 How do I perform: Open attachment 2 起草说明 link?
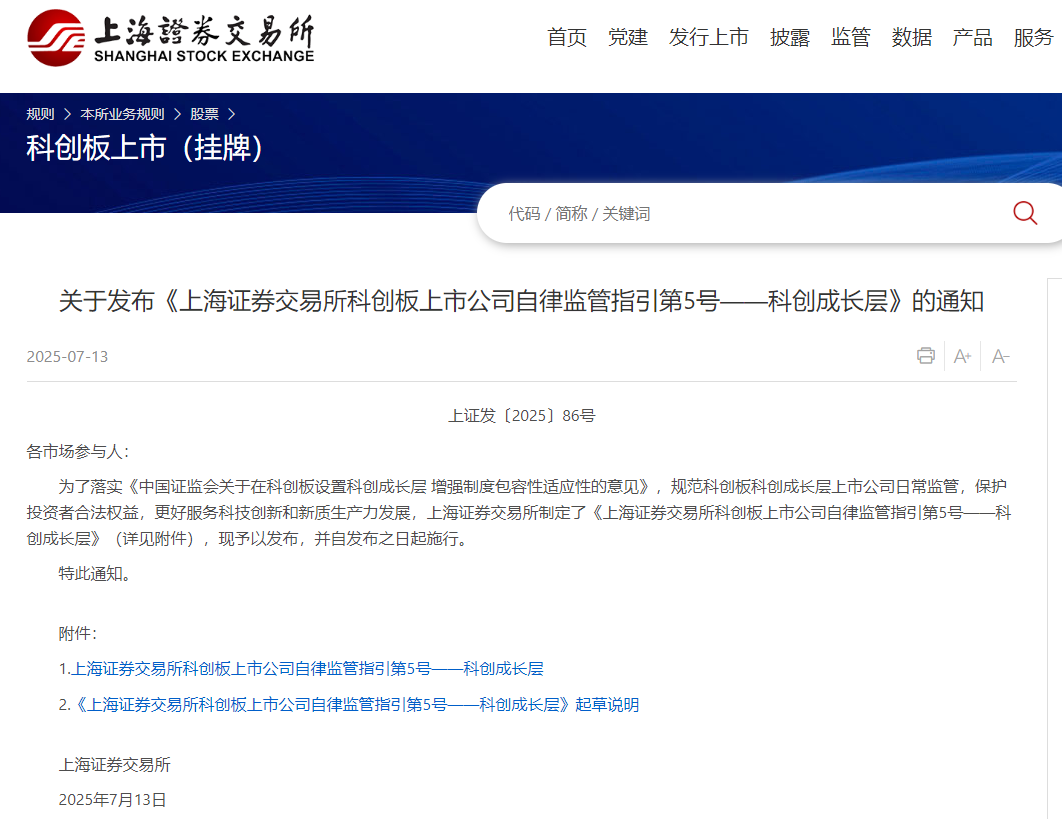[356, 705]
